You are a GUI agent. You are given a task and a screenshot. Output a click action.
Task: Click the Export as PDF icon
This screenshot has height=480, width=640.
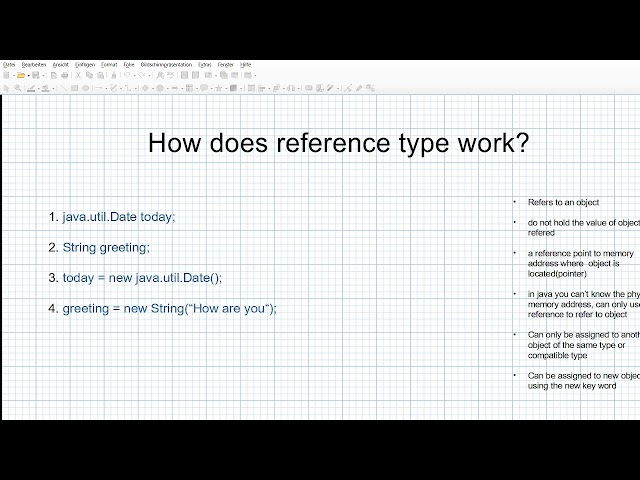coord(54,75)
